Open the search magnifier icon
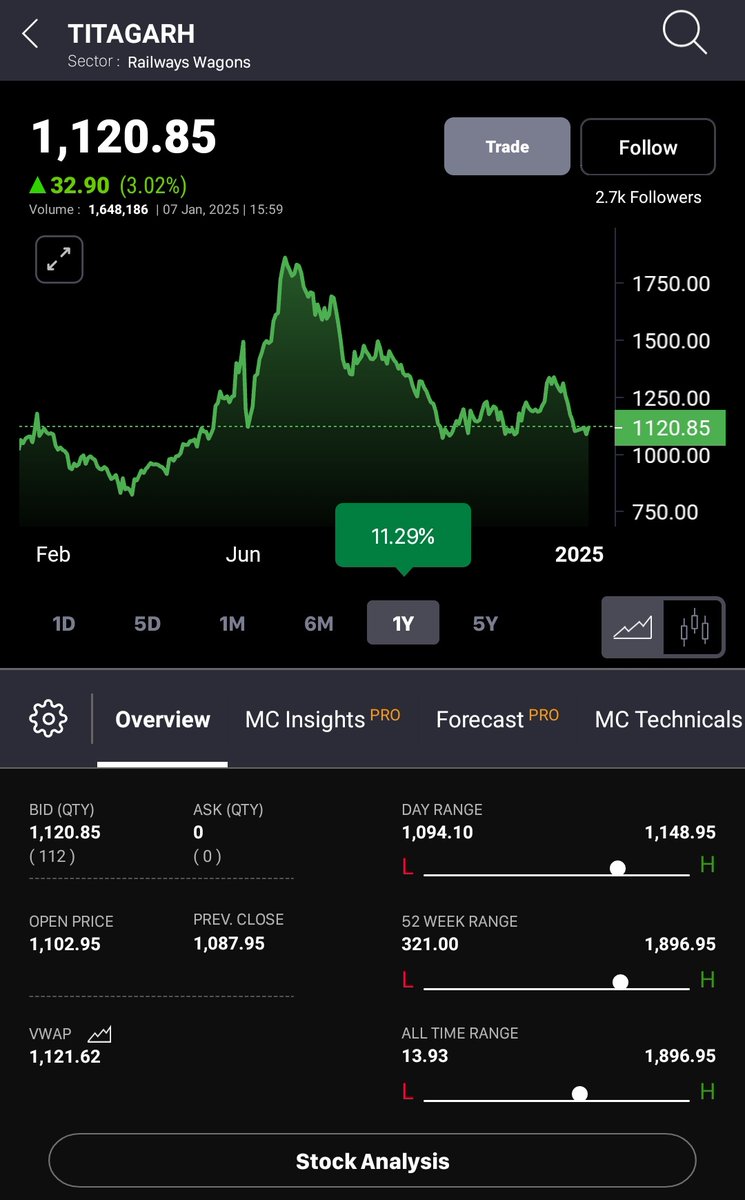The height and width of the screenshot is (1200, 745). pyautogui.click(x=685, y=34)
